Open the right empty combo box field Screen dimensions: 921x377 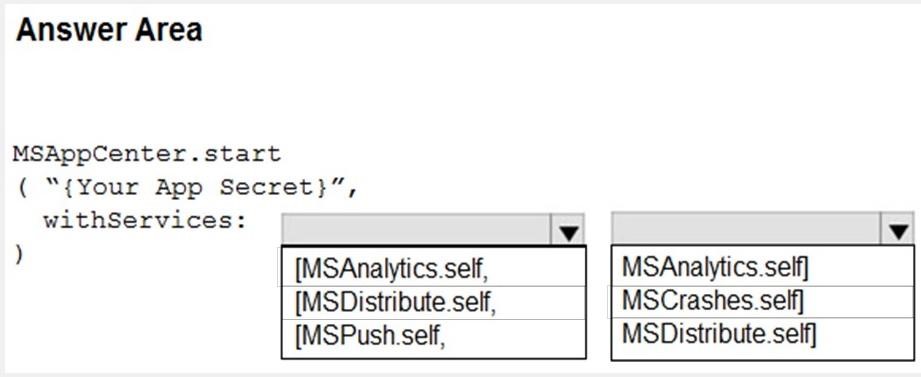(x=746, y=228)
